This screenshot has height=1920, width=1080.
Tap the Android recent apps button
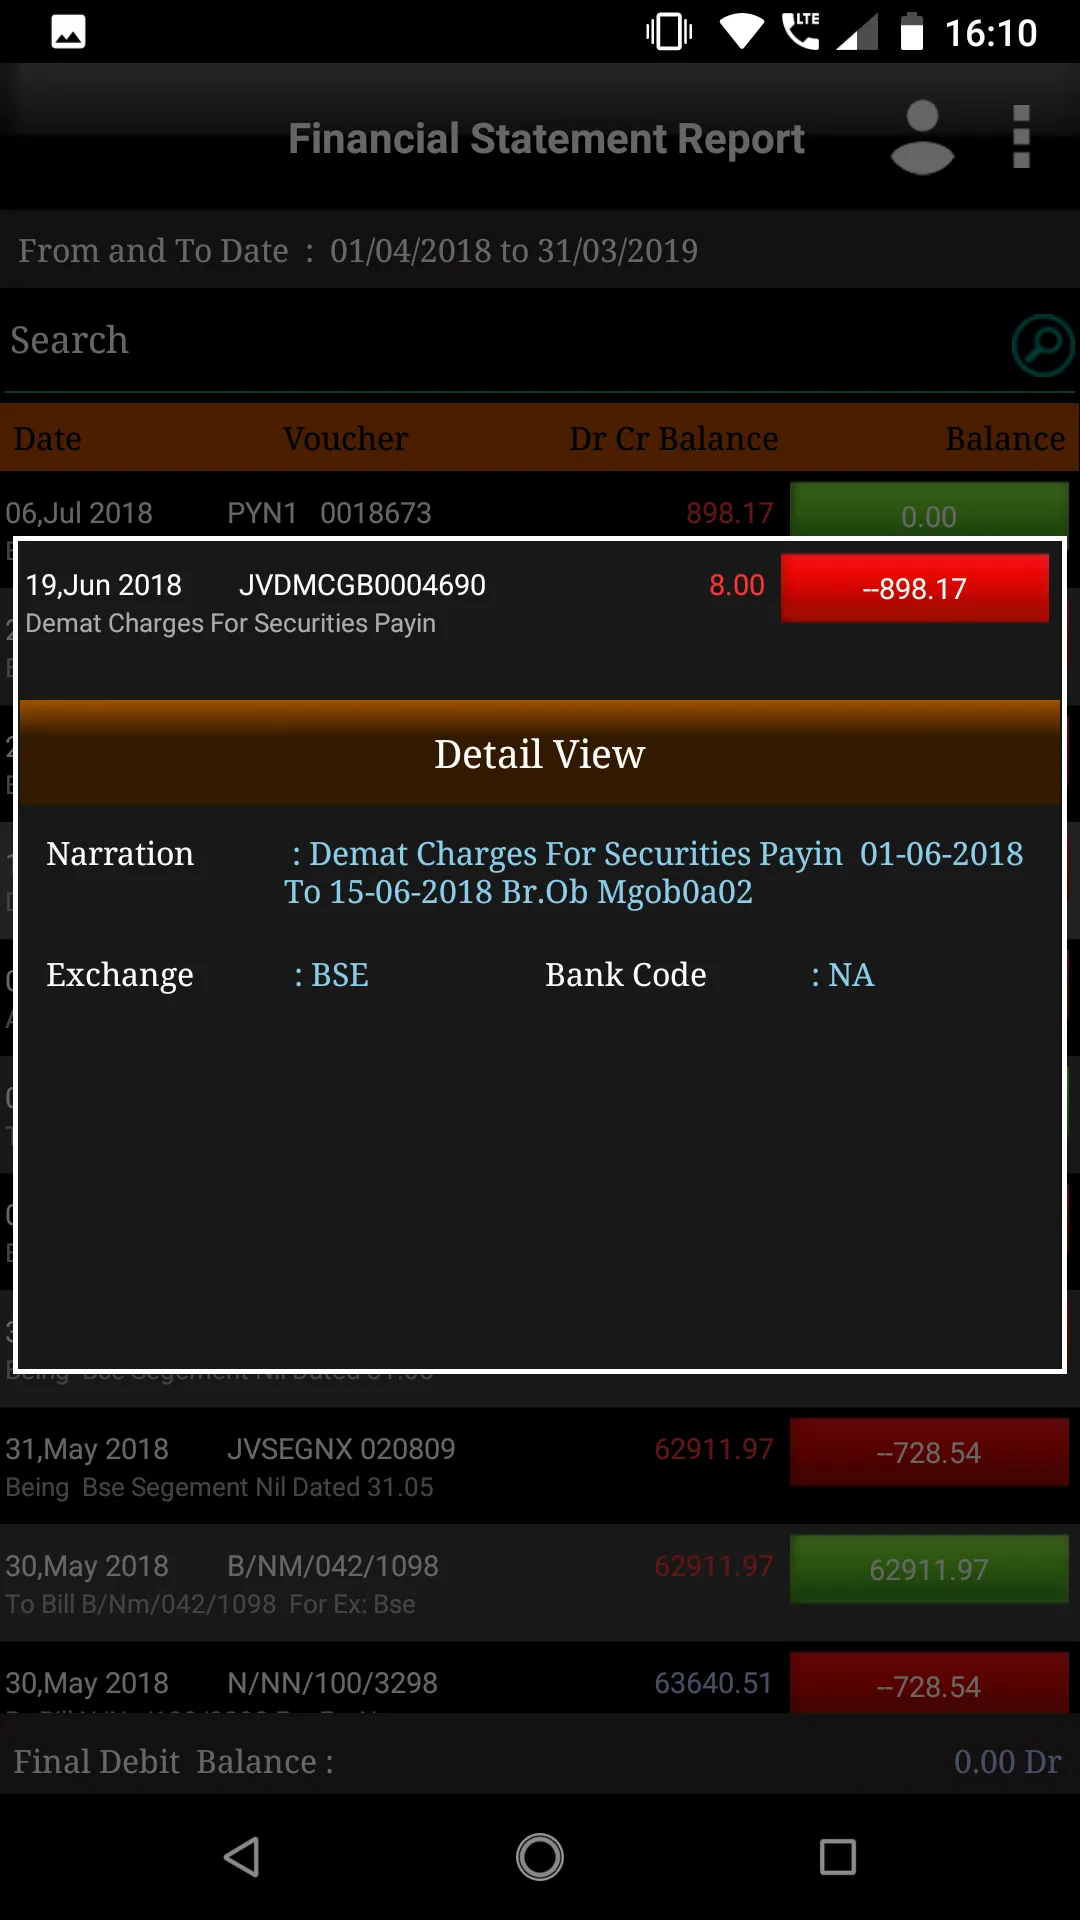point(838,1857)
